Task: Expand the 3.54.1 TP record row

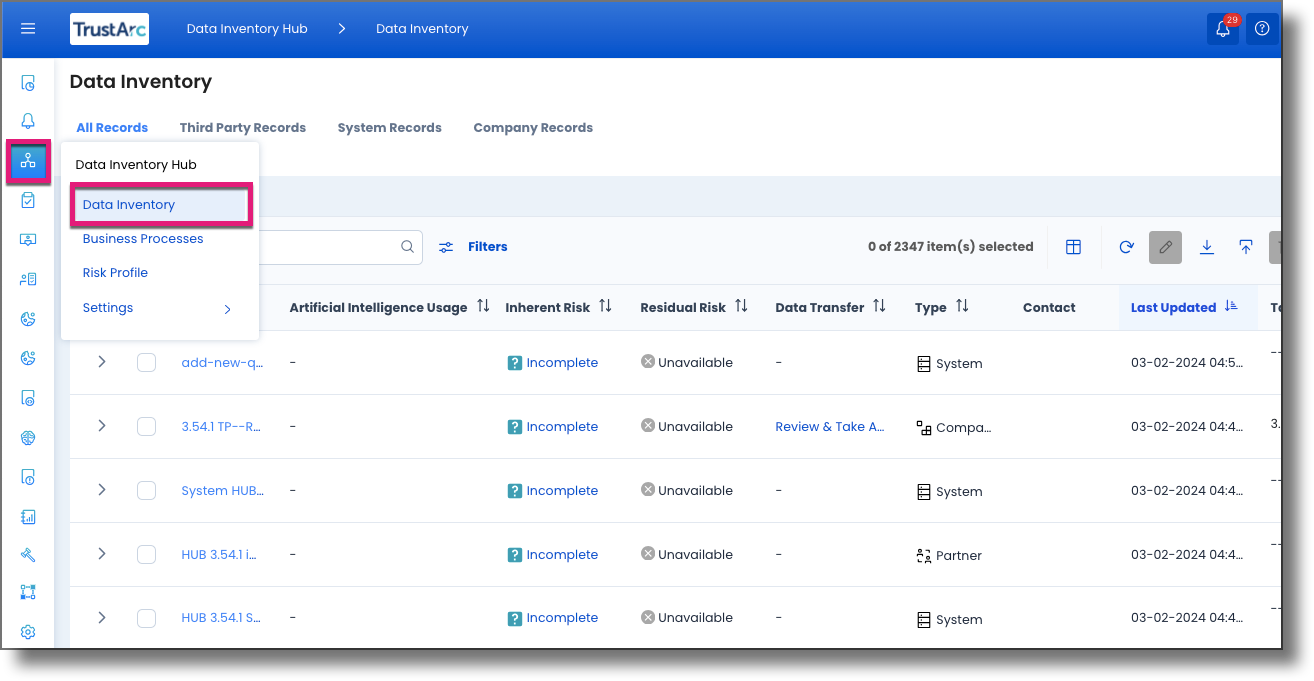Action: [x=101, y=426]
